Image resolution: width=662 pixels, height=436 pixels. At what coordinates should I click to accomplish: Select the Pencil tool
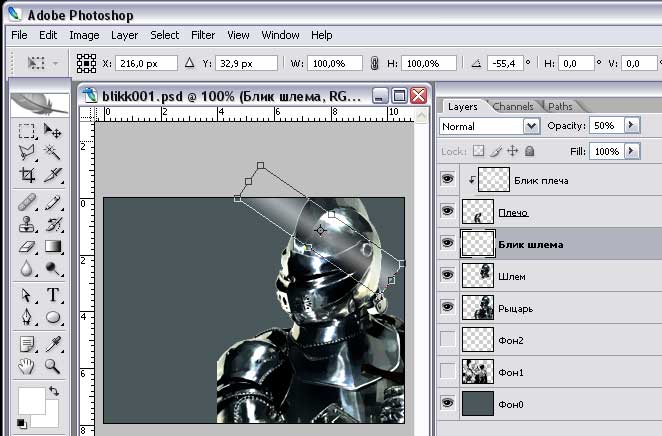(53, 202)
